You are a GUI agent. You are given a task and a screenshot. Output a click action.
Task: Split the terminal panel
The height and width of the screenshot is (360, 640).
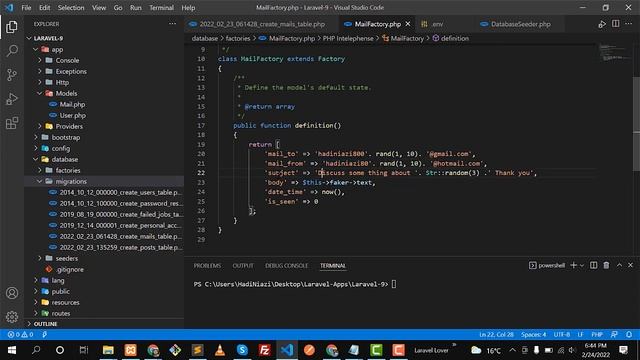click(x=593, y=265)
